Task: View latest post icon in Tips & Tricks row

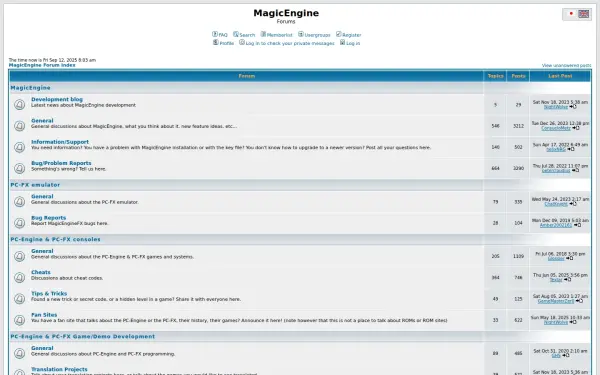Action: 579,301
